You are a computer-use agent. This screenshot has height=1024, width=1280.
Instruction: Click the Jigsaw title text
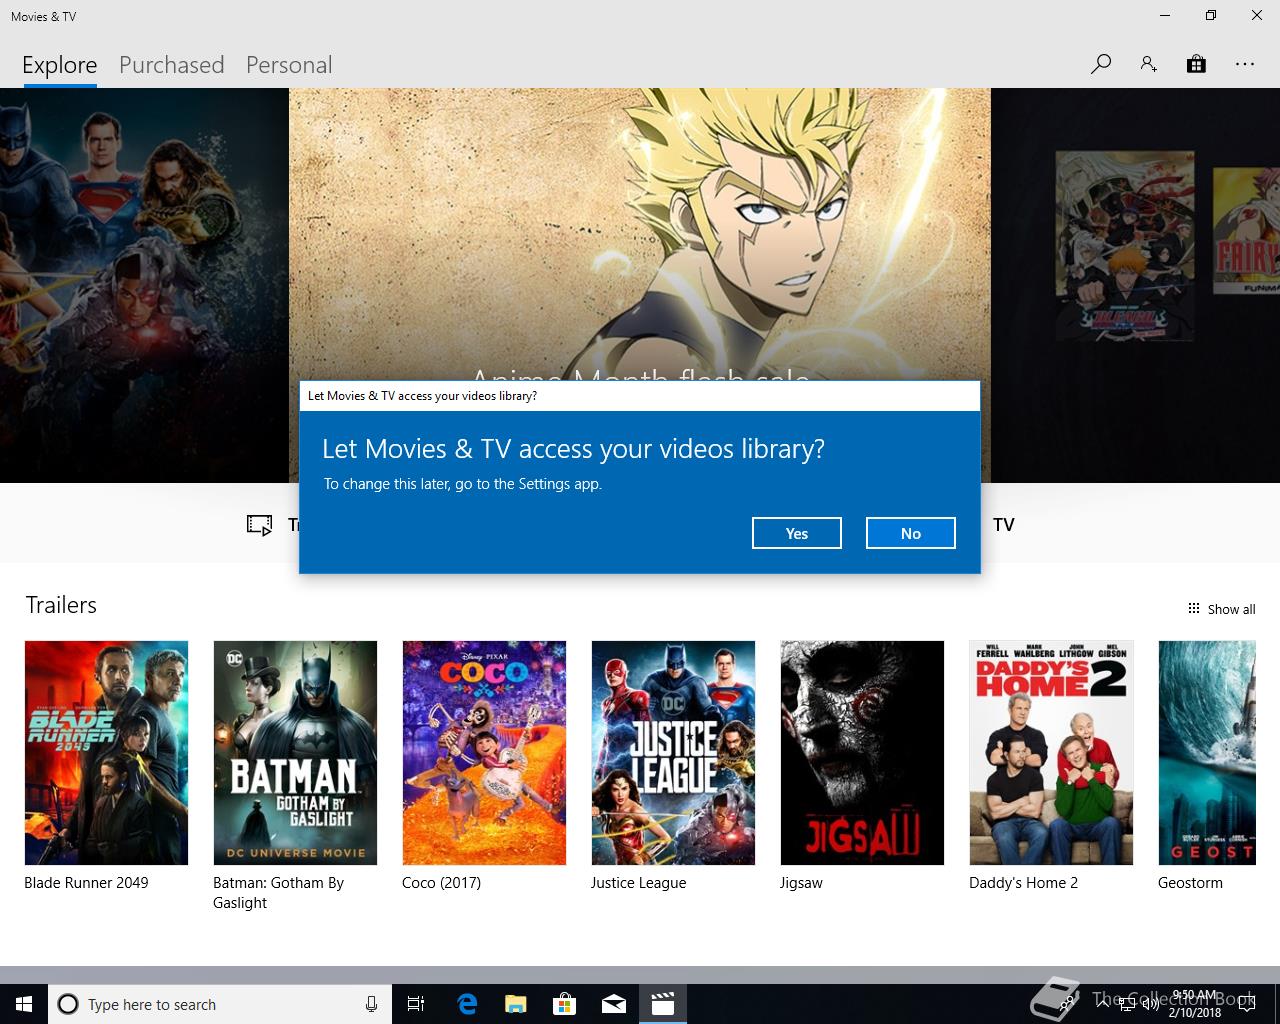[x=801, y=883]
